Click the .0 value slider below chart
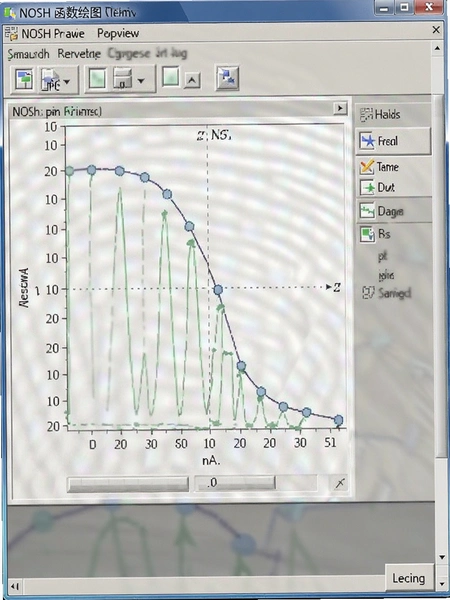Screen dimensions: 450x600 click(x=235, y=483)
